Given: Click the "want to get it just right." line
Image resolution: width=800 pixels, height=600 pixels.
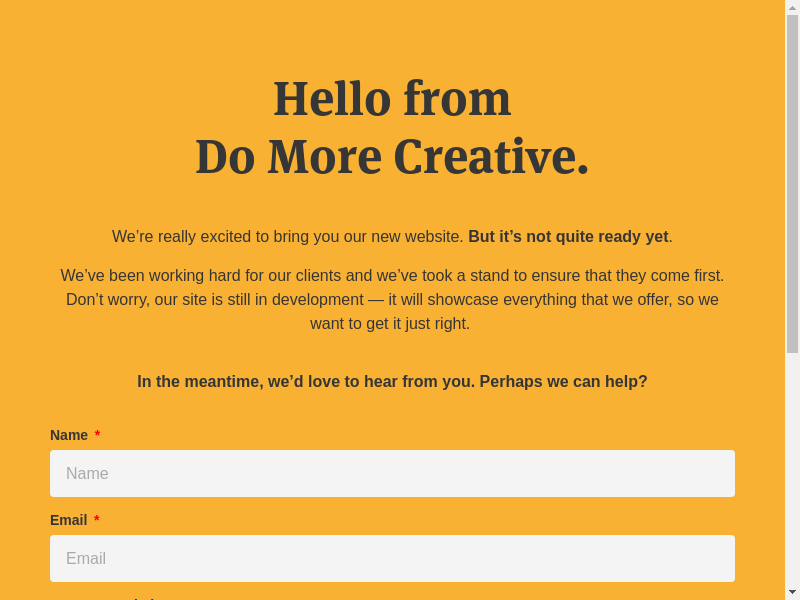Looking at the screenshot, I should point(390,323).
